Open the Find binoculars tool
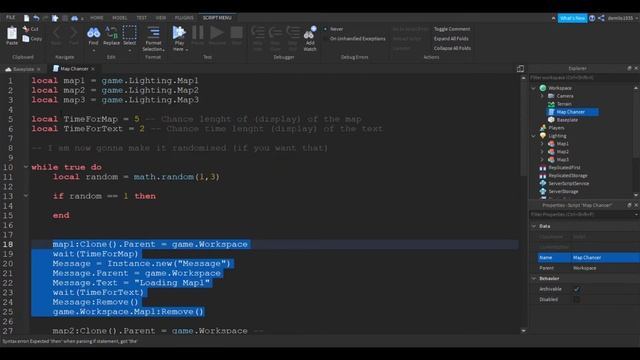Image resolution: width=640 pixels, height=360 pixels. tap(93, 33)
